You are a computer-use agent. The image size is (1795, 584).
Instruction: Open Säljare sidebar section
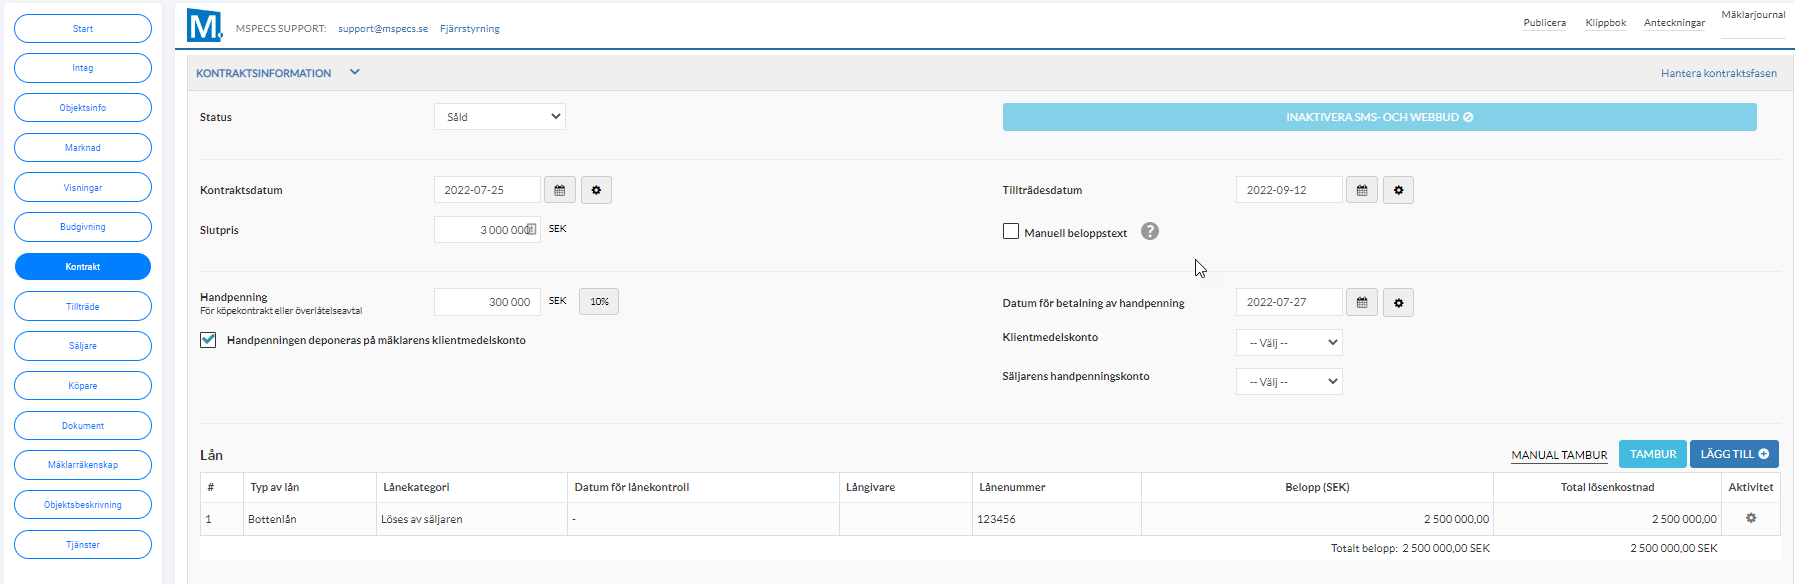83,346
